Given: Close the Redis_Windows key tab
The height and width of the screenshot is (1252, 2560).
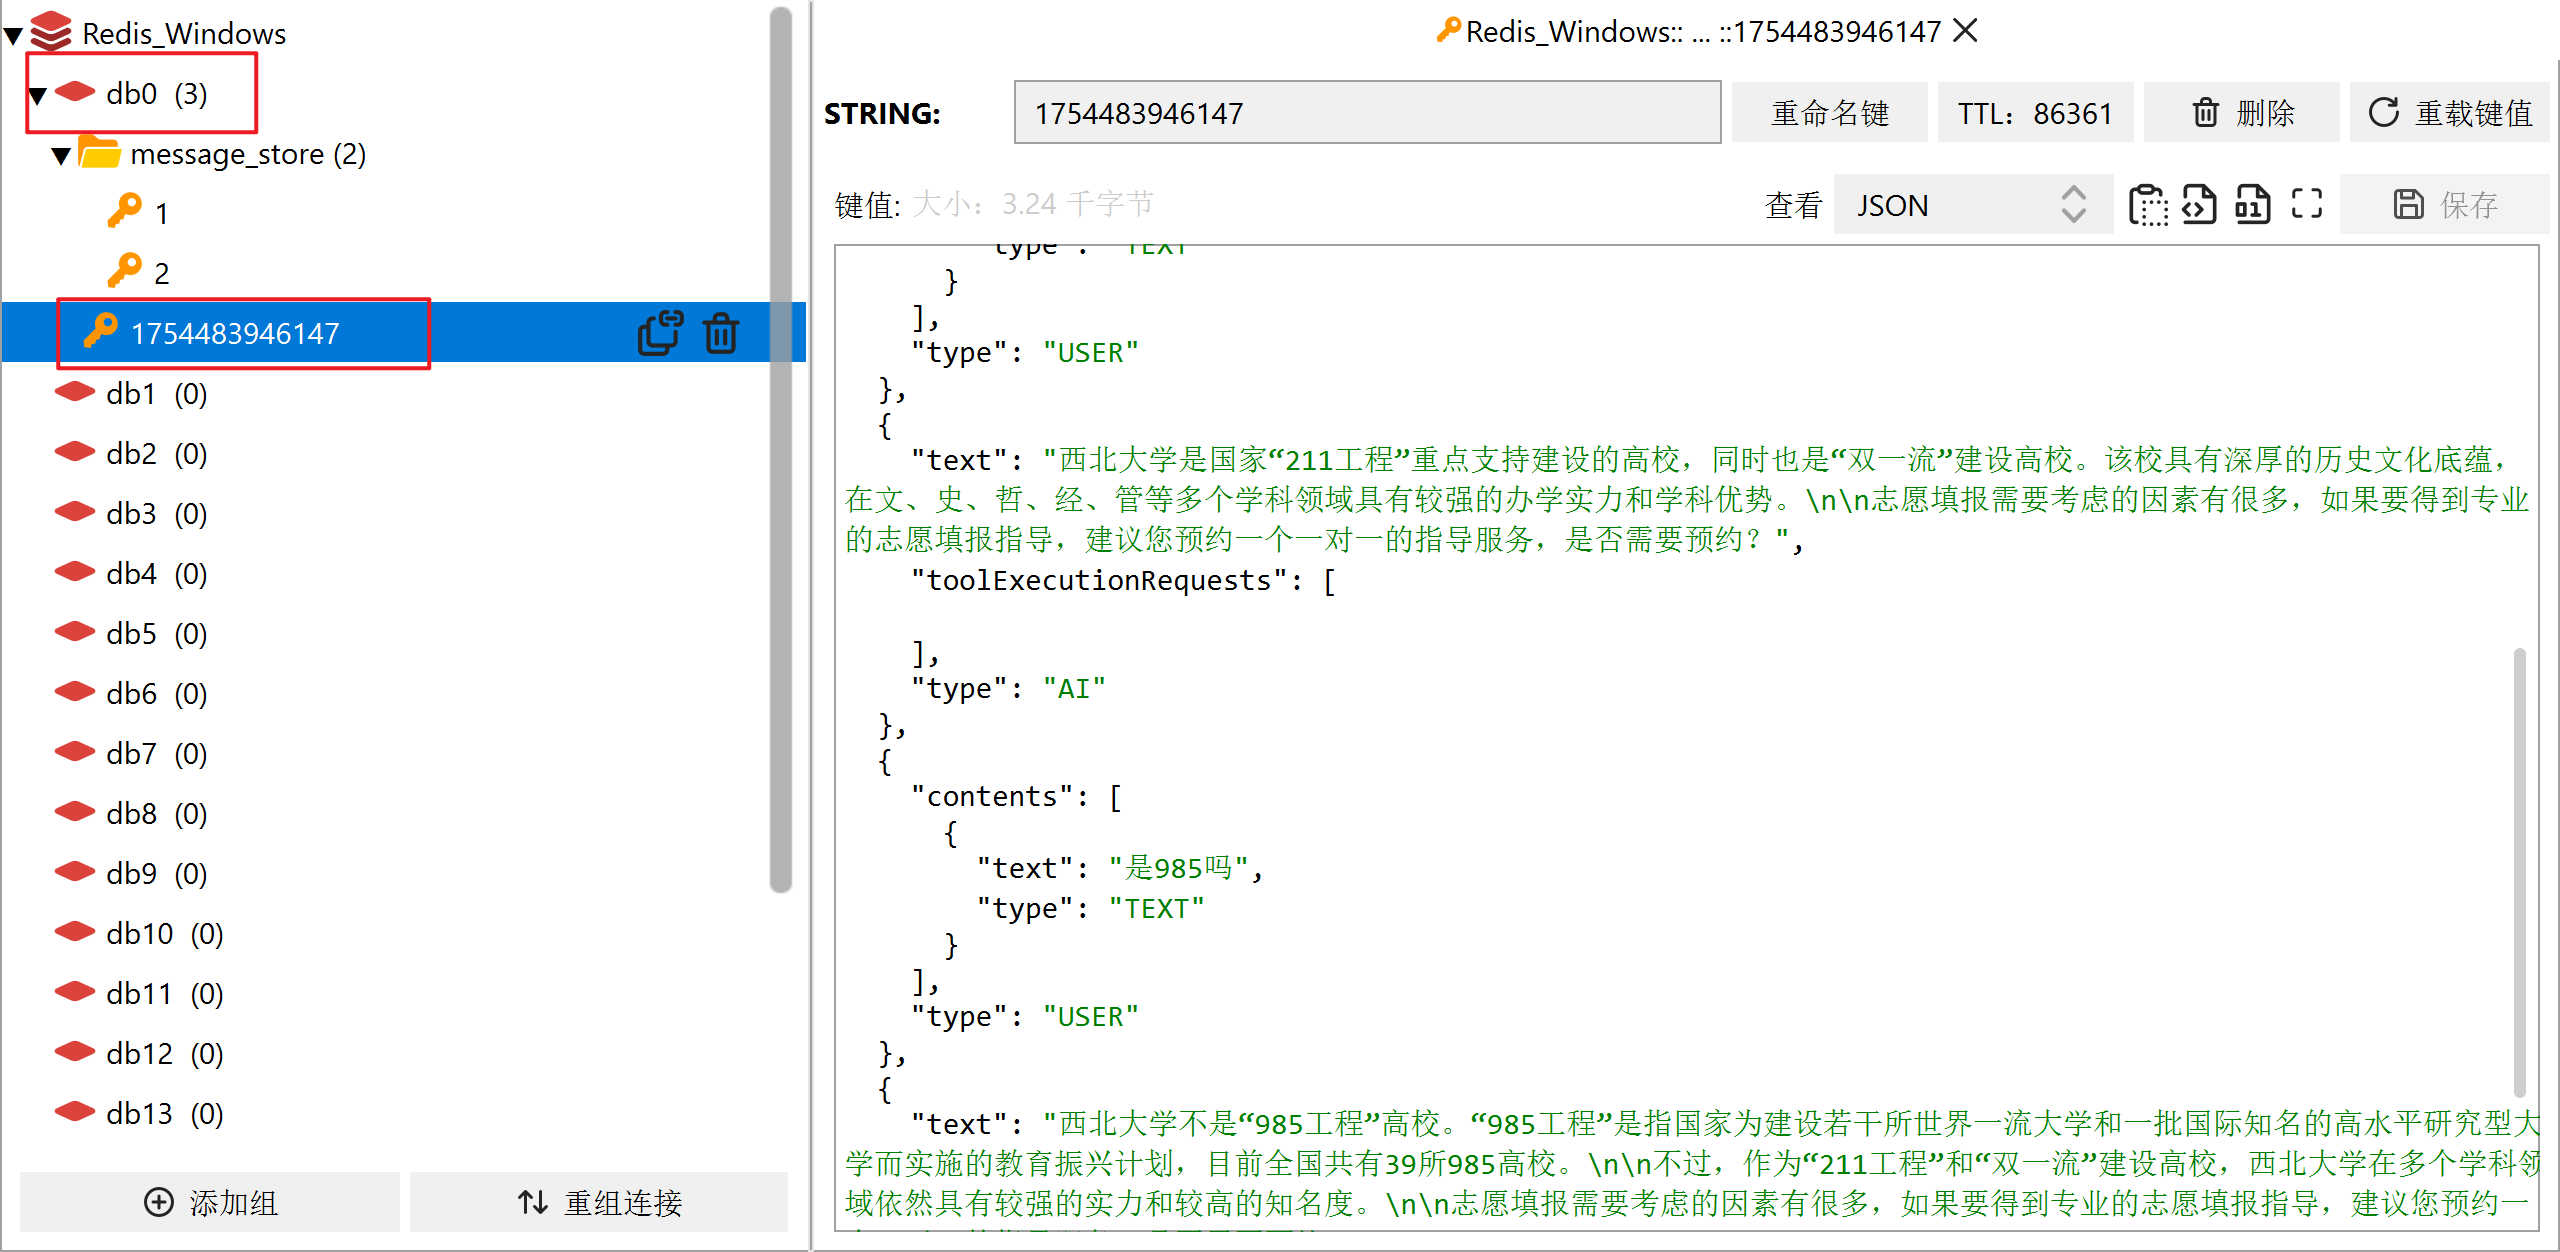Looking at the screenshot, I should click(1965, 31).
